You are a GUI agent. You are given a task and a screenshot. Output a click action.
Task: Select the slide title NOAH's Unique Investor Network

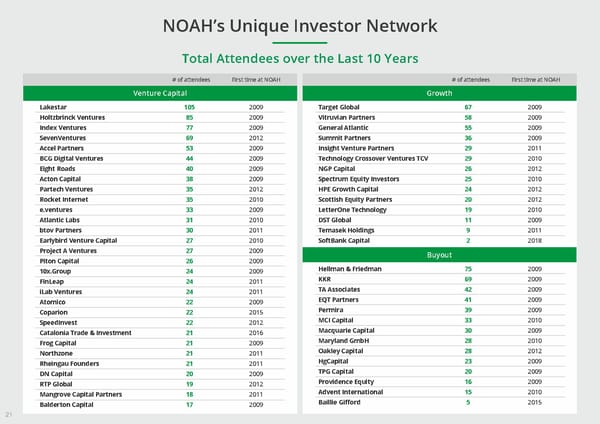click(x=300, y=27)
